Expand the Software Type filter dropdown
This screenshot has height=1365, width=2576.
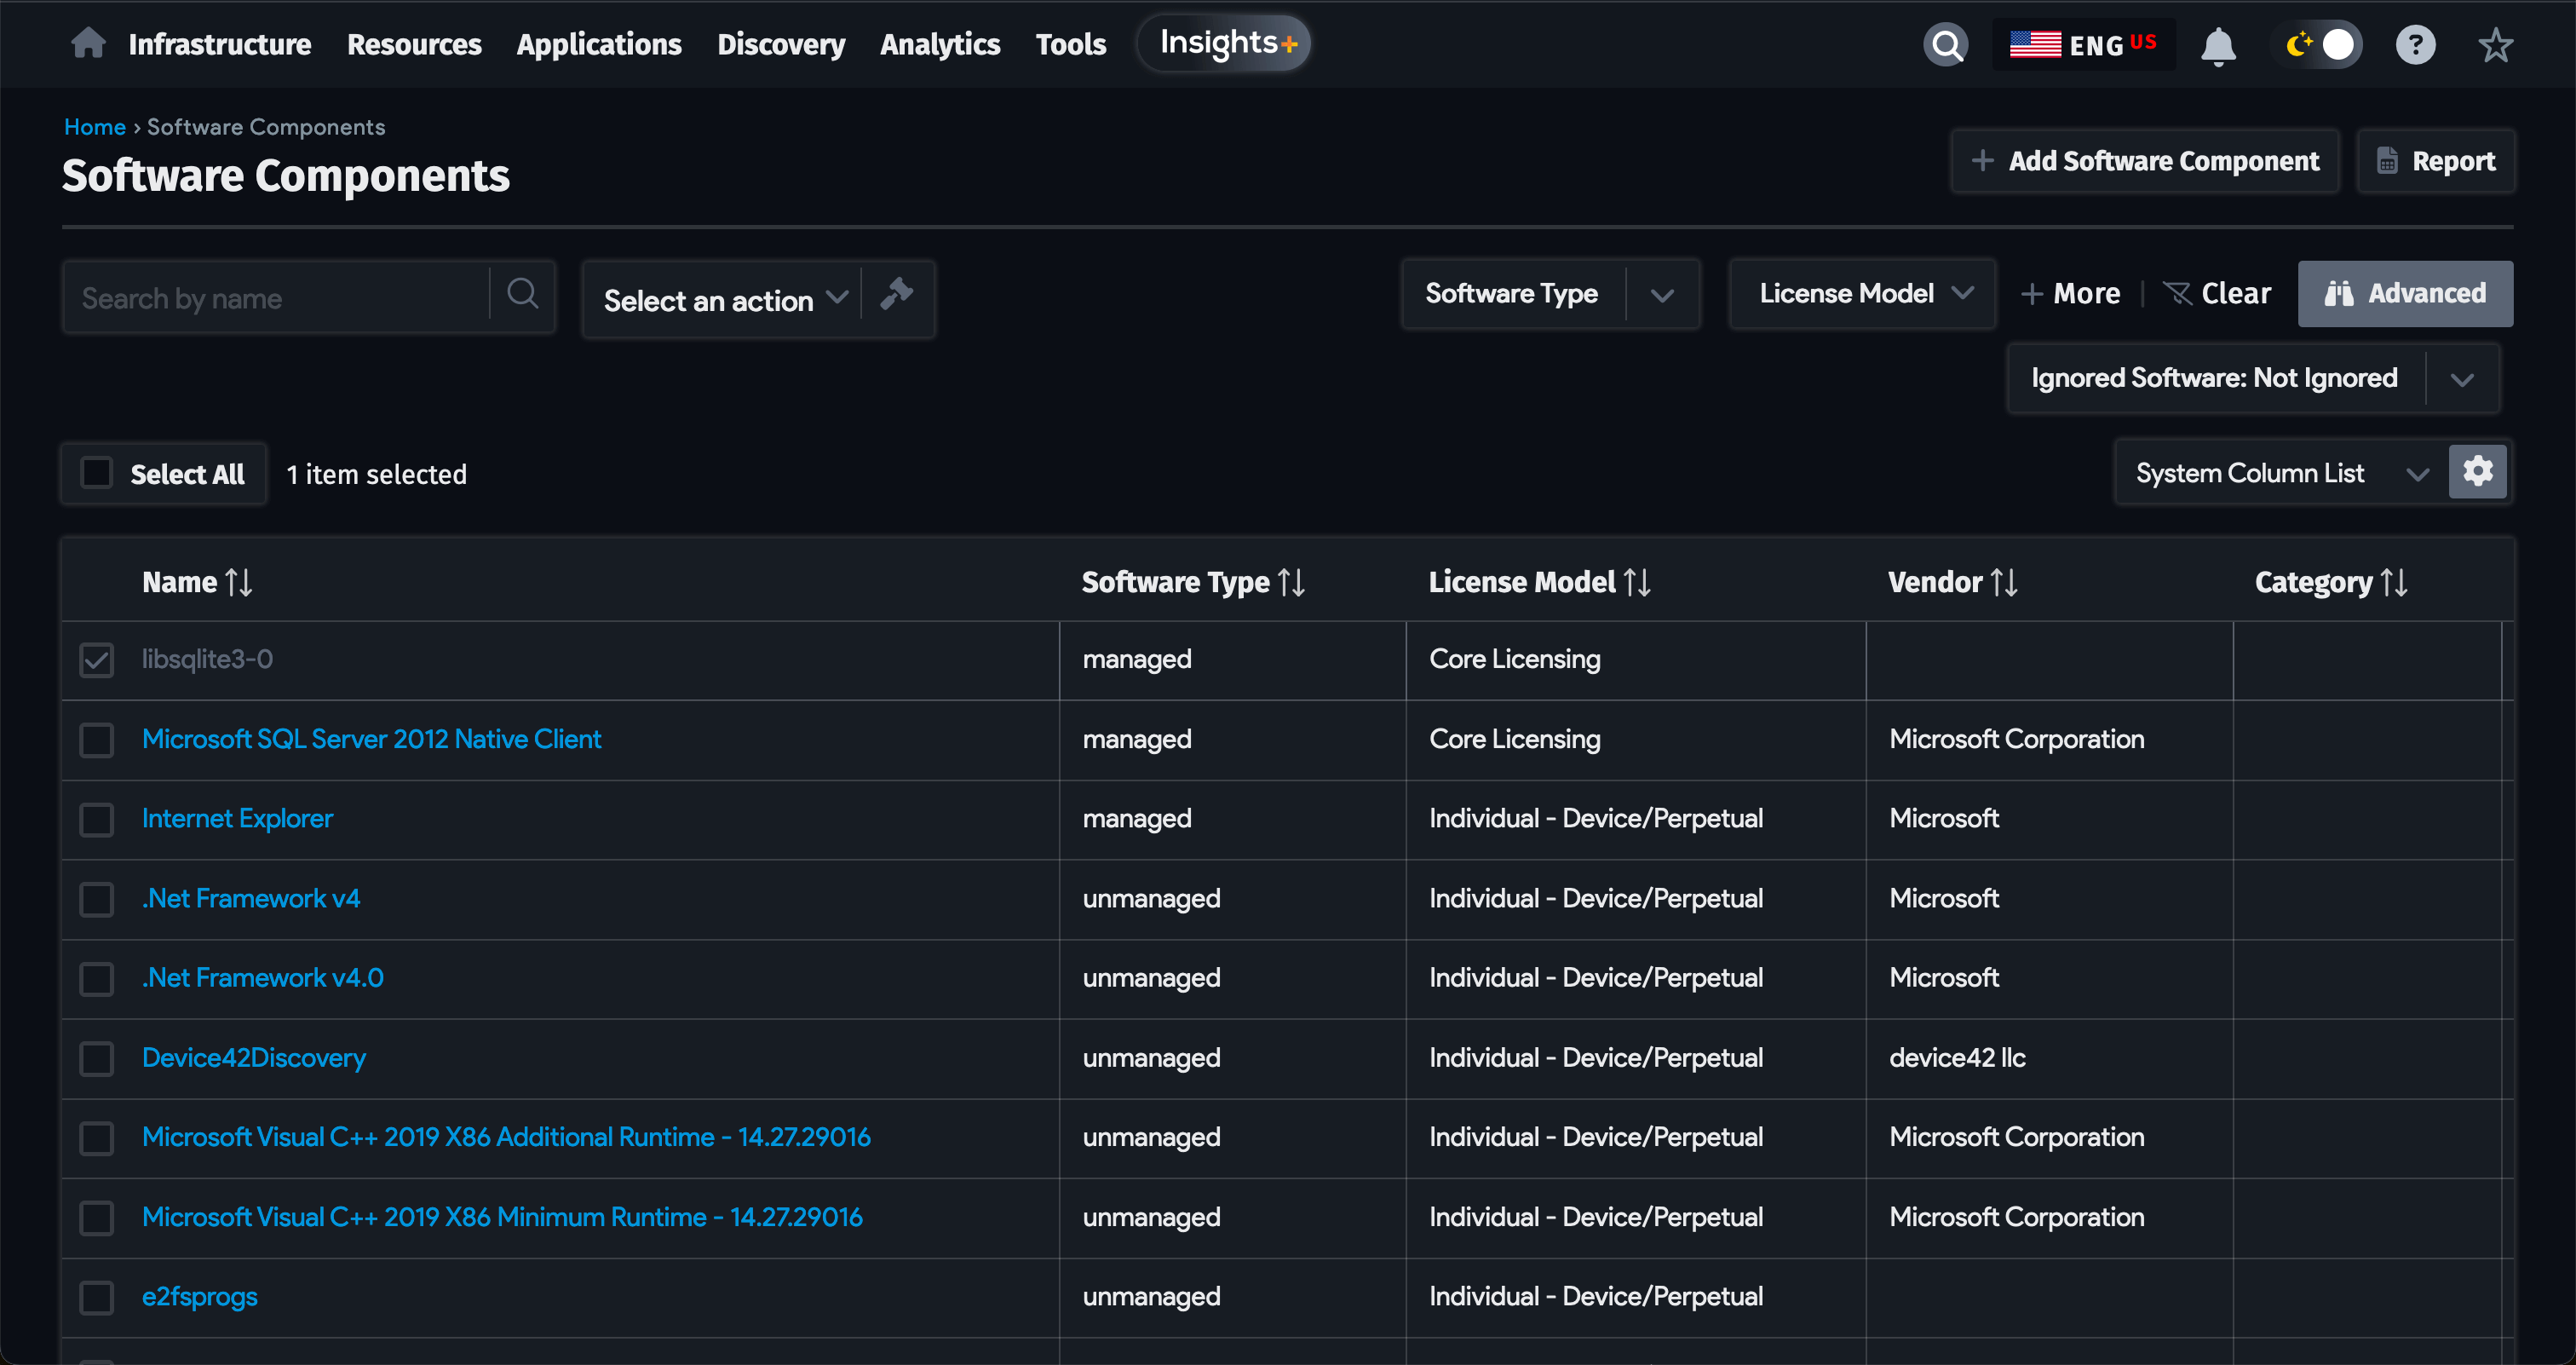point(1663,294)
